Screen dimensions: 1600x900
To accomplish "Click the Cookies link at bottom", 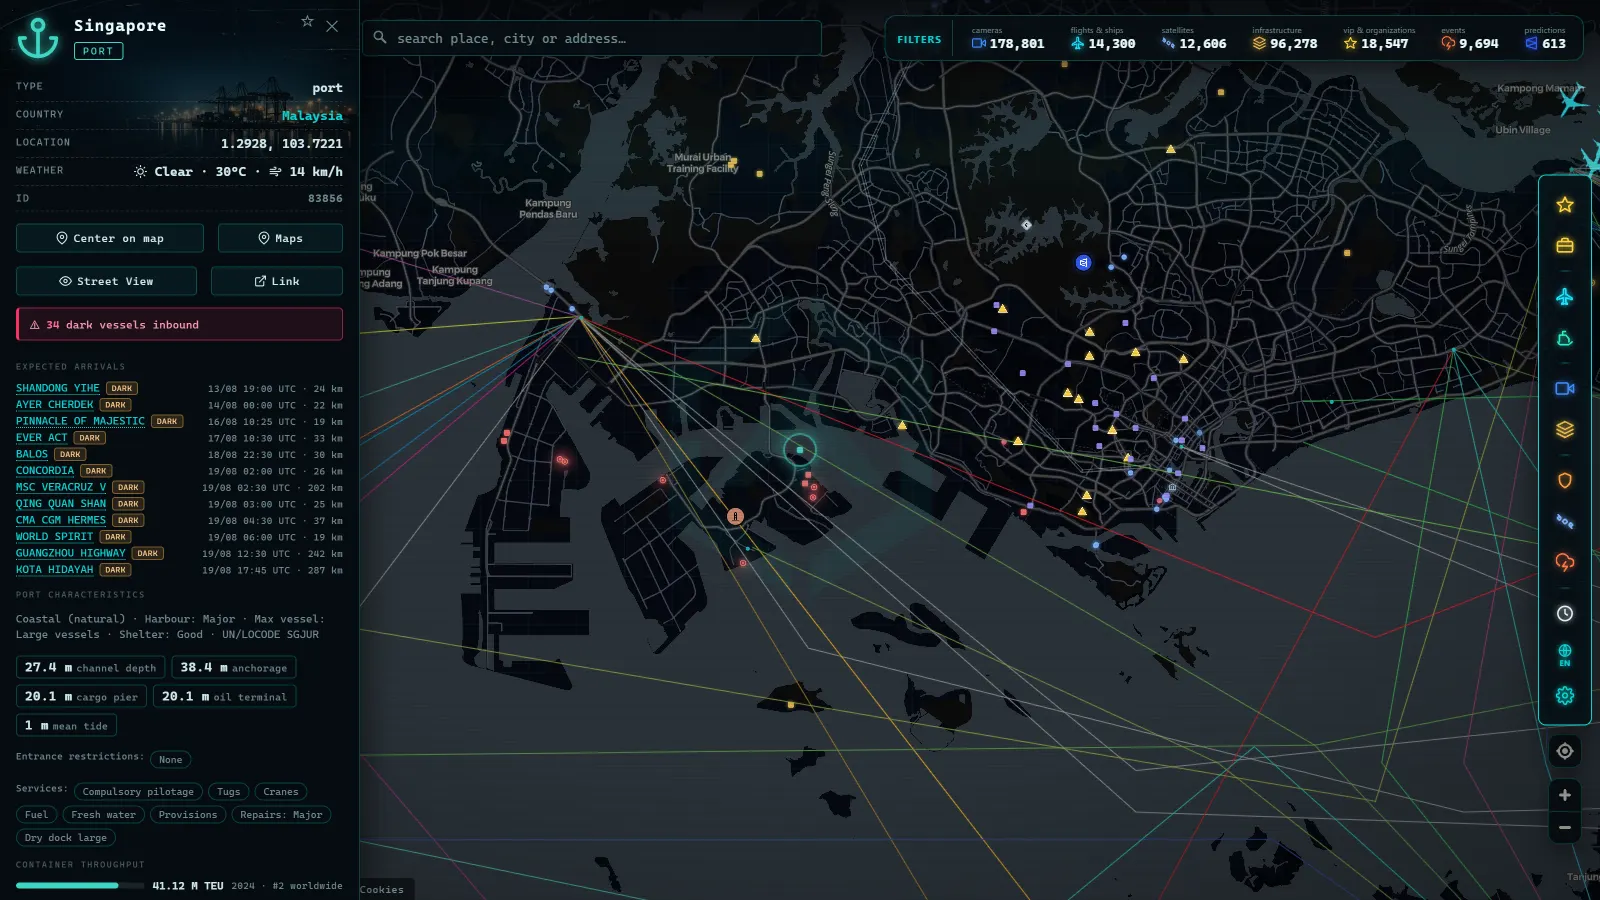I will point(382,889).
